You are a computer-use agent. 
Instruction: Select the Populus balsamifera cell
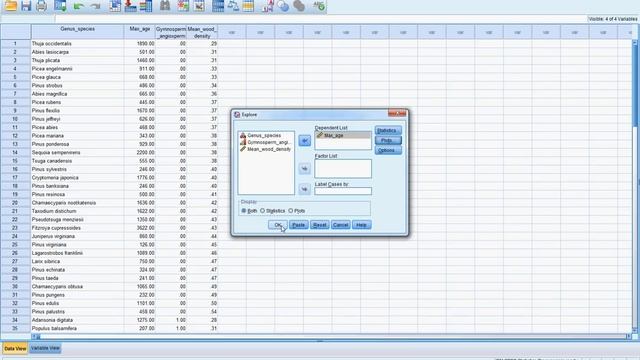point(78,328)
